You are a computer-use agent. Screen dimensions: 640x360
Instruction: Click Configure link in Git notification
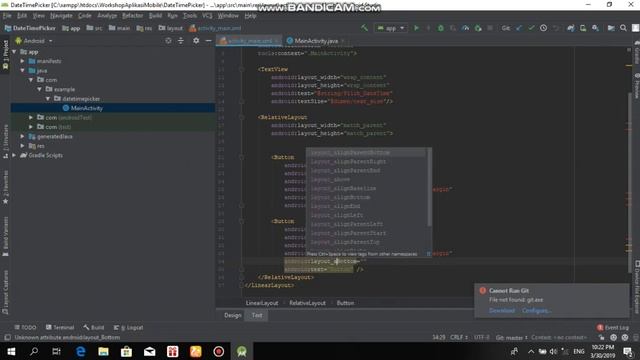point(536,310)
